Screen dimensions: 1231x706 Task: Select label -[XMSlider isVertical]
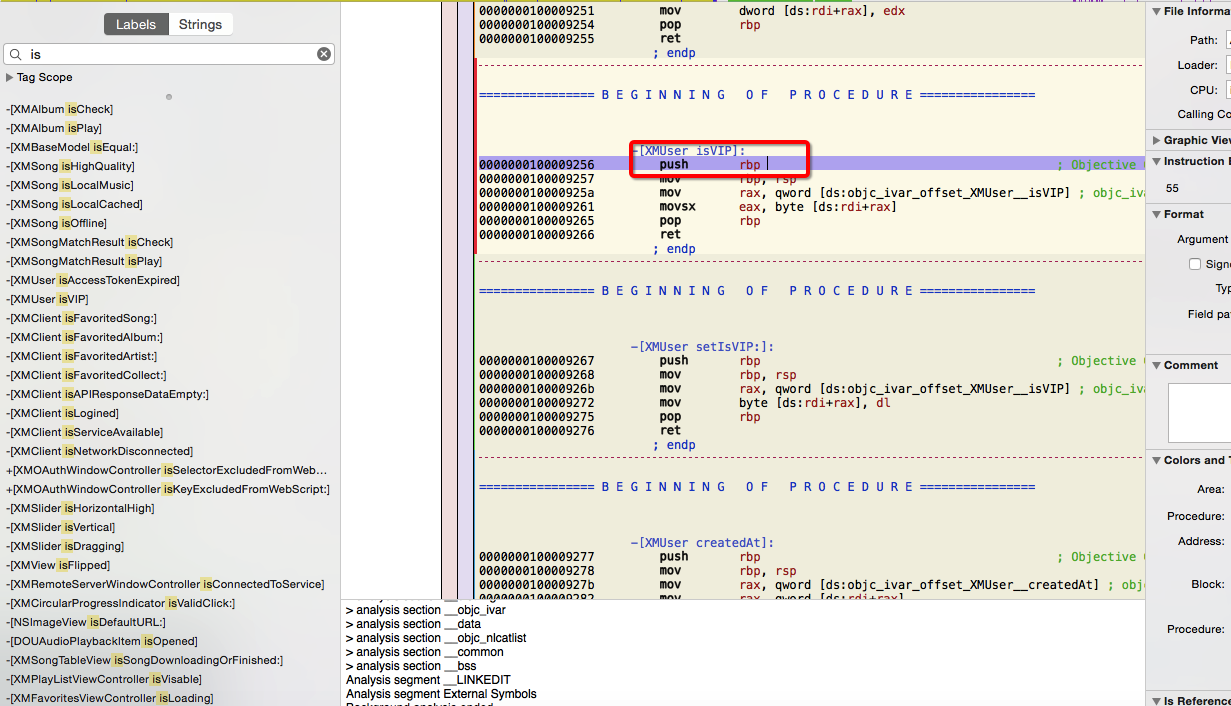60,527
